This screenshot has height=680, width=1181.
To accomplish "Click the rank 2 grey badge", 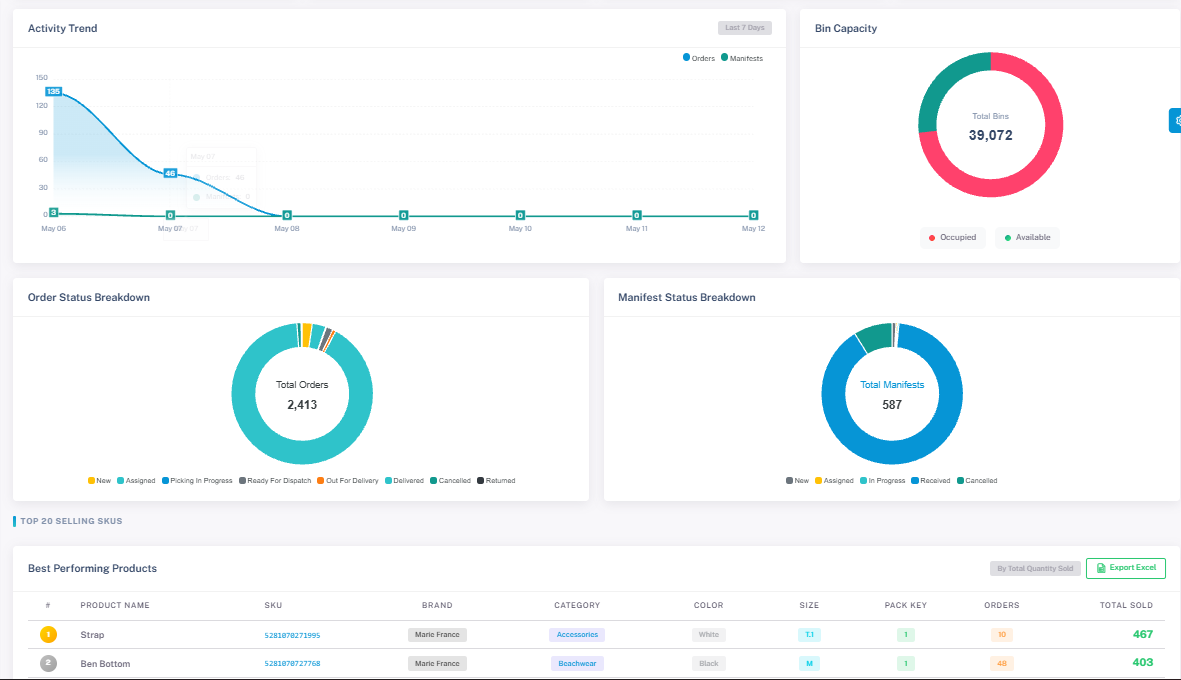I will coord(48,663).
